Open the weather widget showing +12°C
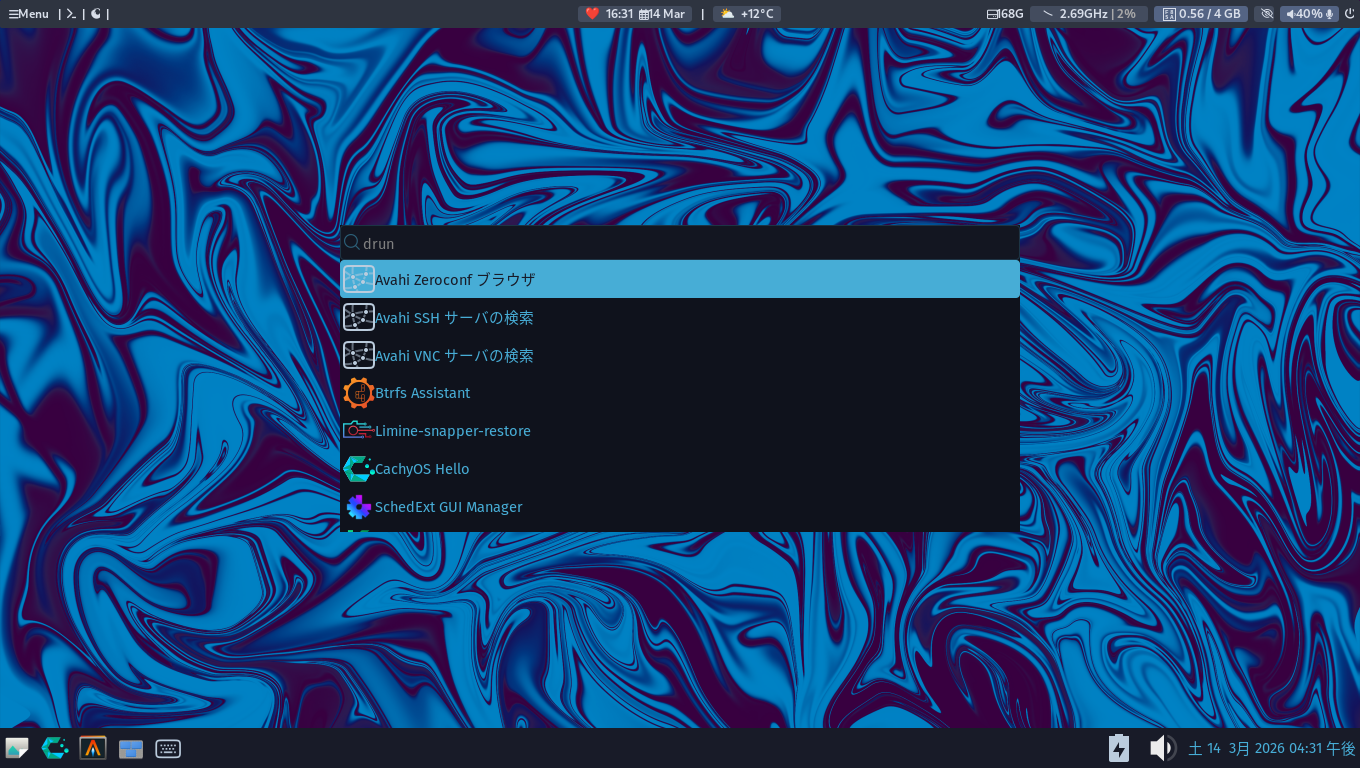1360x768 pixels. 747,14
